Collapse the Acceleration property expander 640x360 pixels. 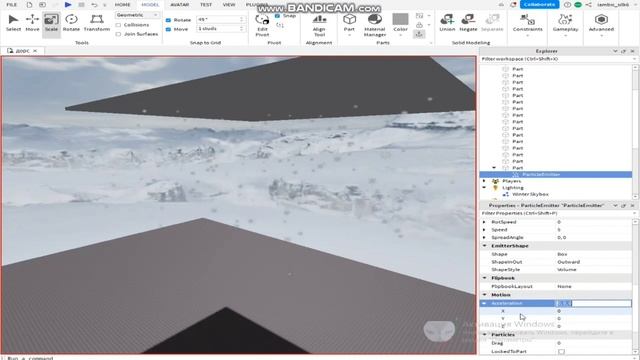[484, 303]
